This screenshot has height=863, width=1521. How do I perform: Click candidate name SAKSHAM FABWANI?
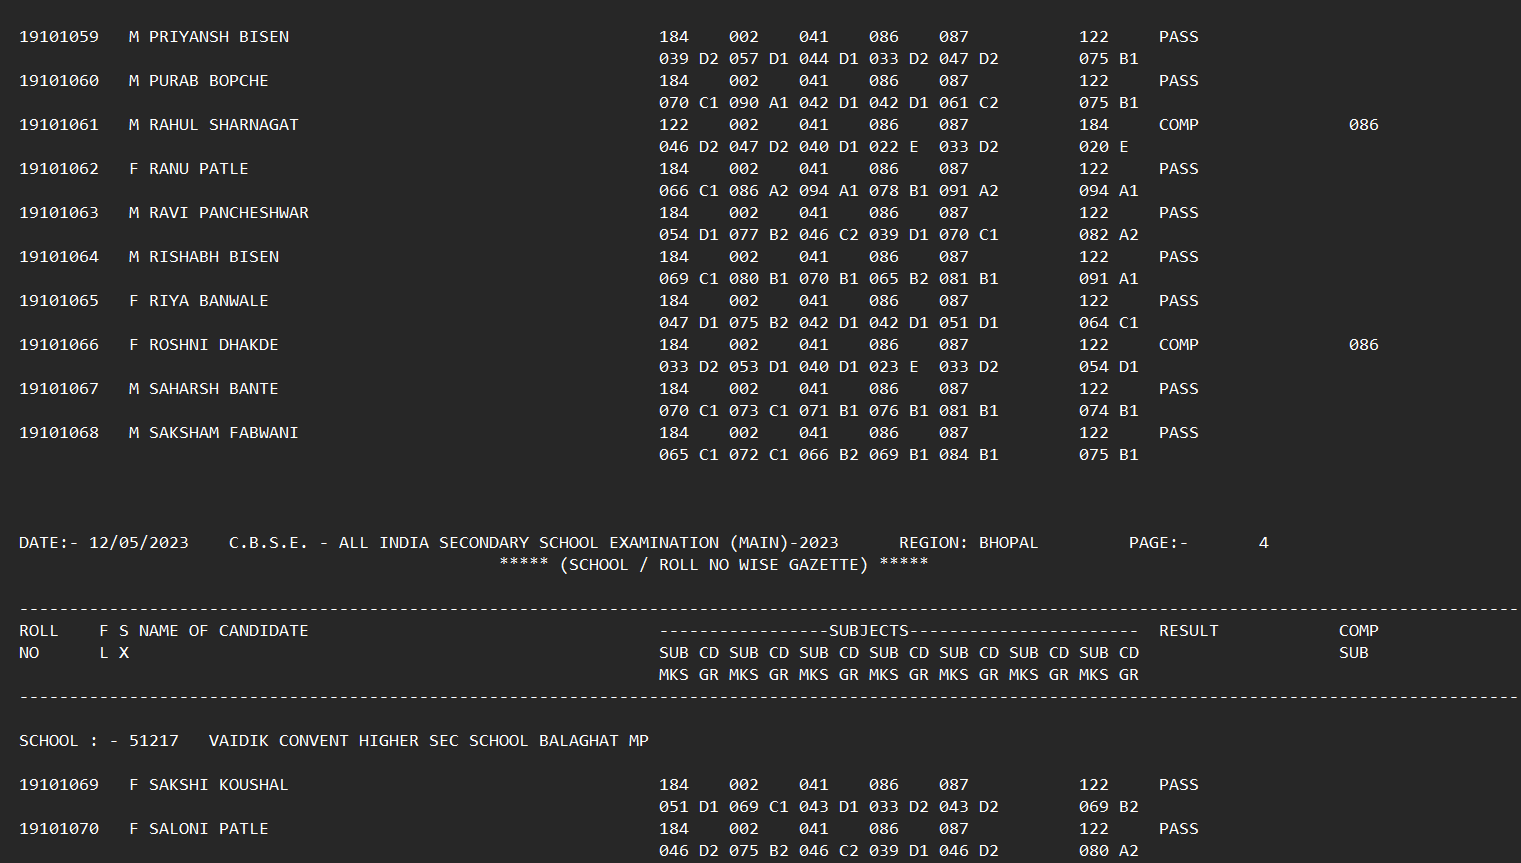tap(224, 433)
